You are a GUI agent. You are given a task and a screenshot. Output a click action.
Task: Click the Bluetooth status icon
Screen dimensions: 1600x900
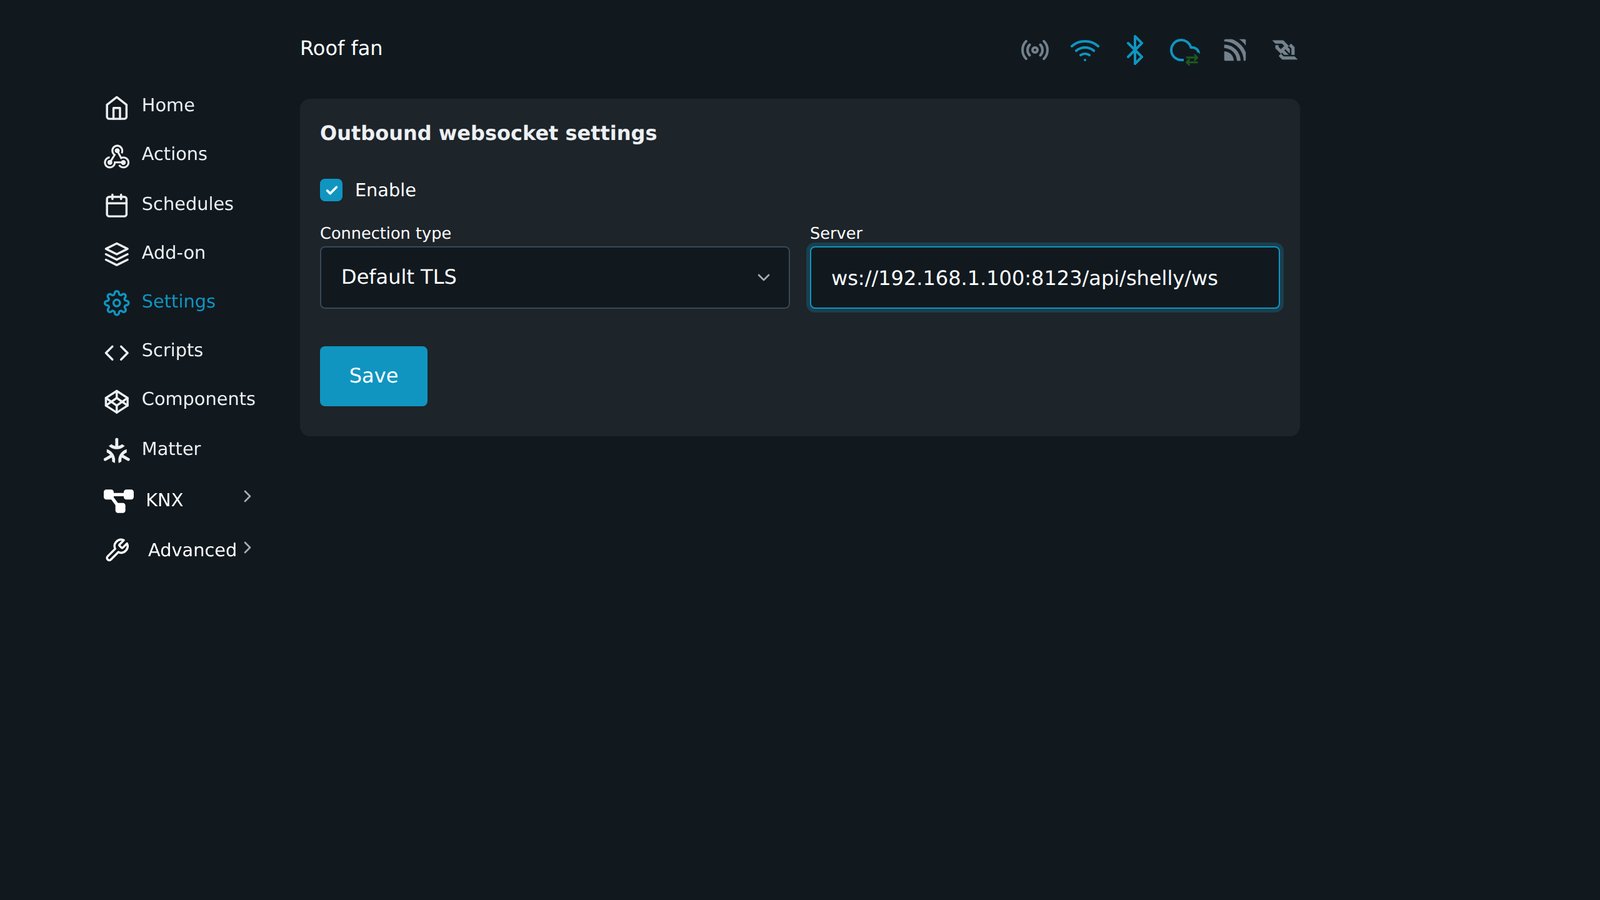1134,50
